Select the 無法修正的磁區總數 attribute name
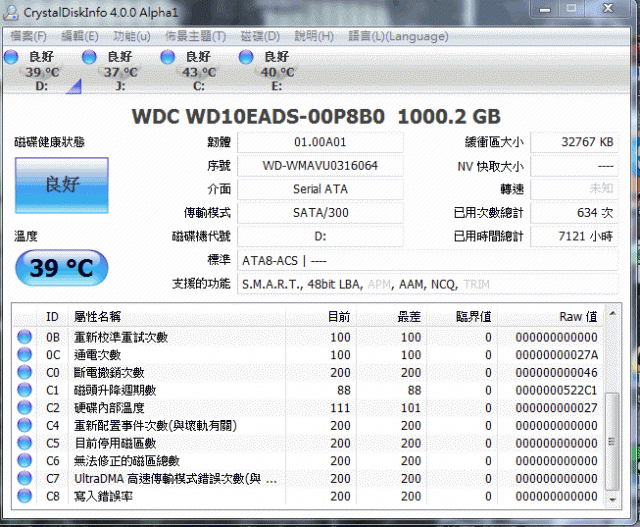Image resolution: width=640 pixels, height=527 pixels. (x=127, y=460)
